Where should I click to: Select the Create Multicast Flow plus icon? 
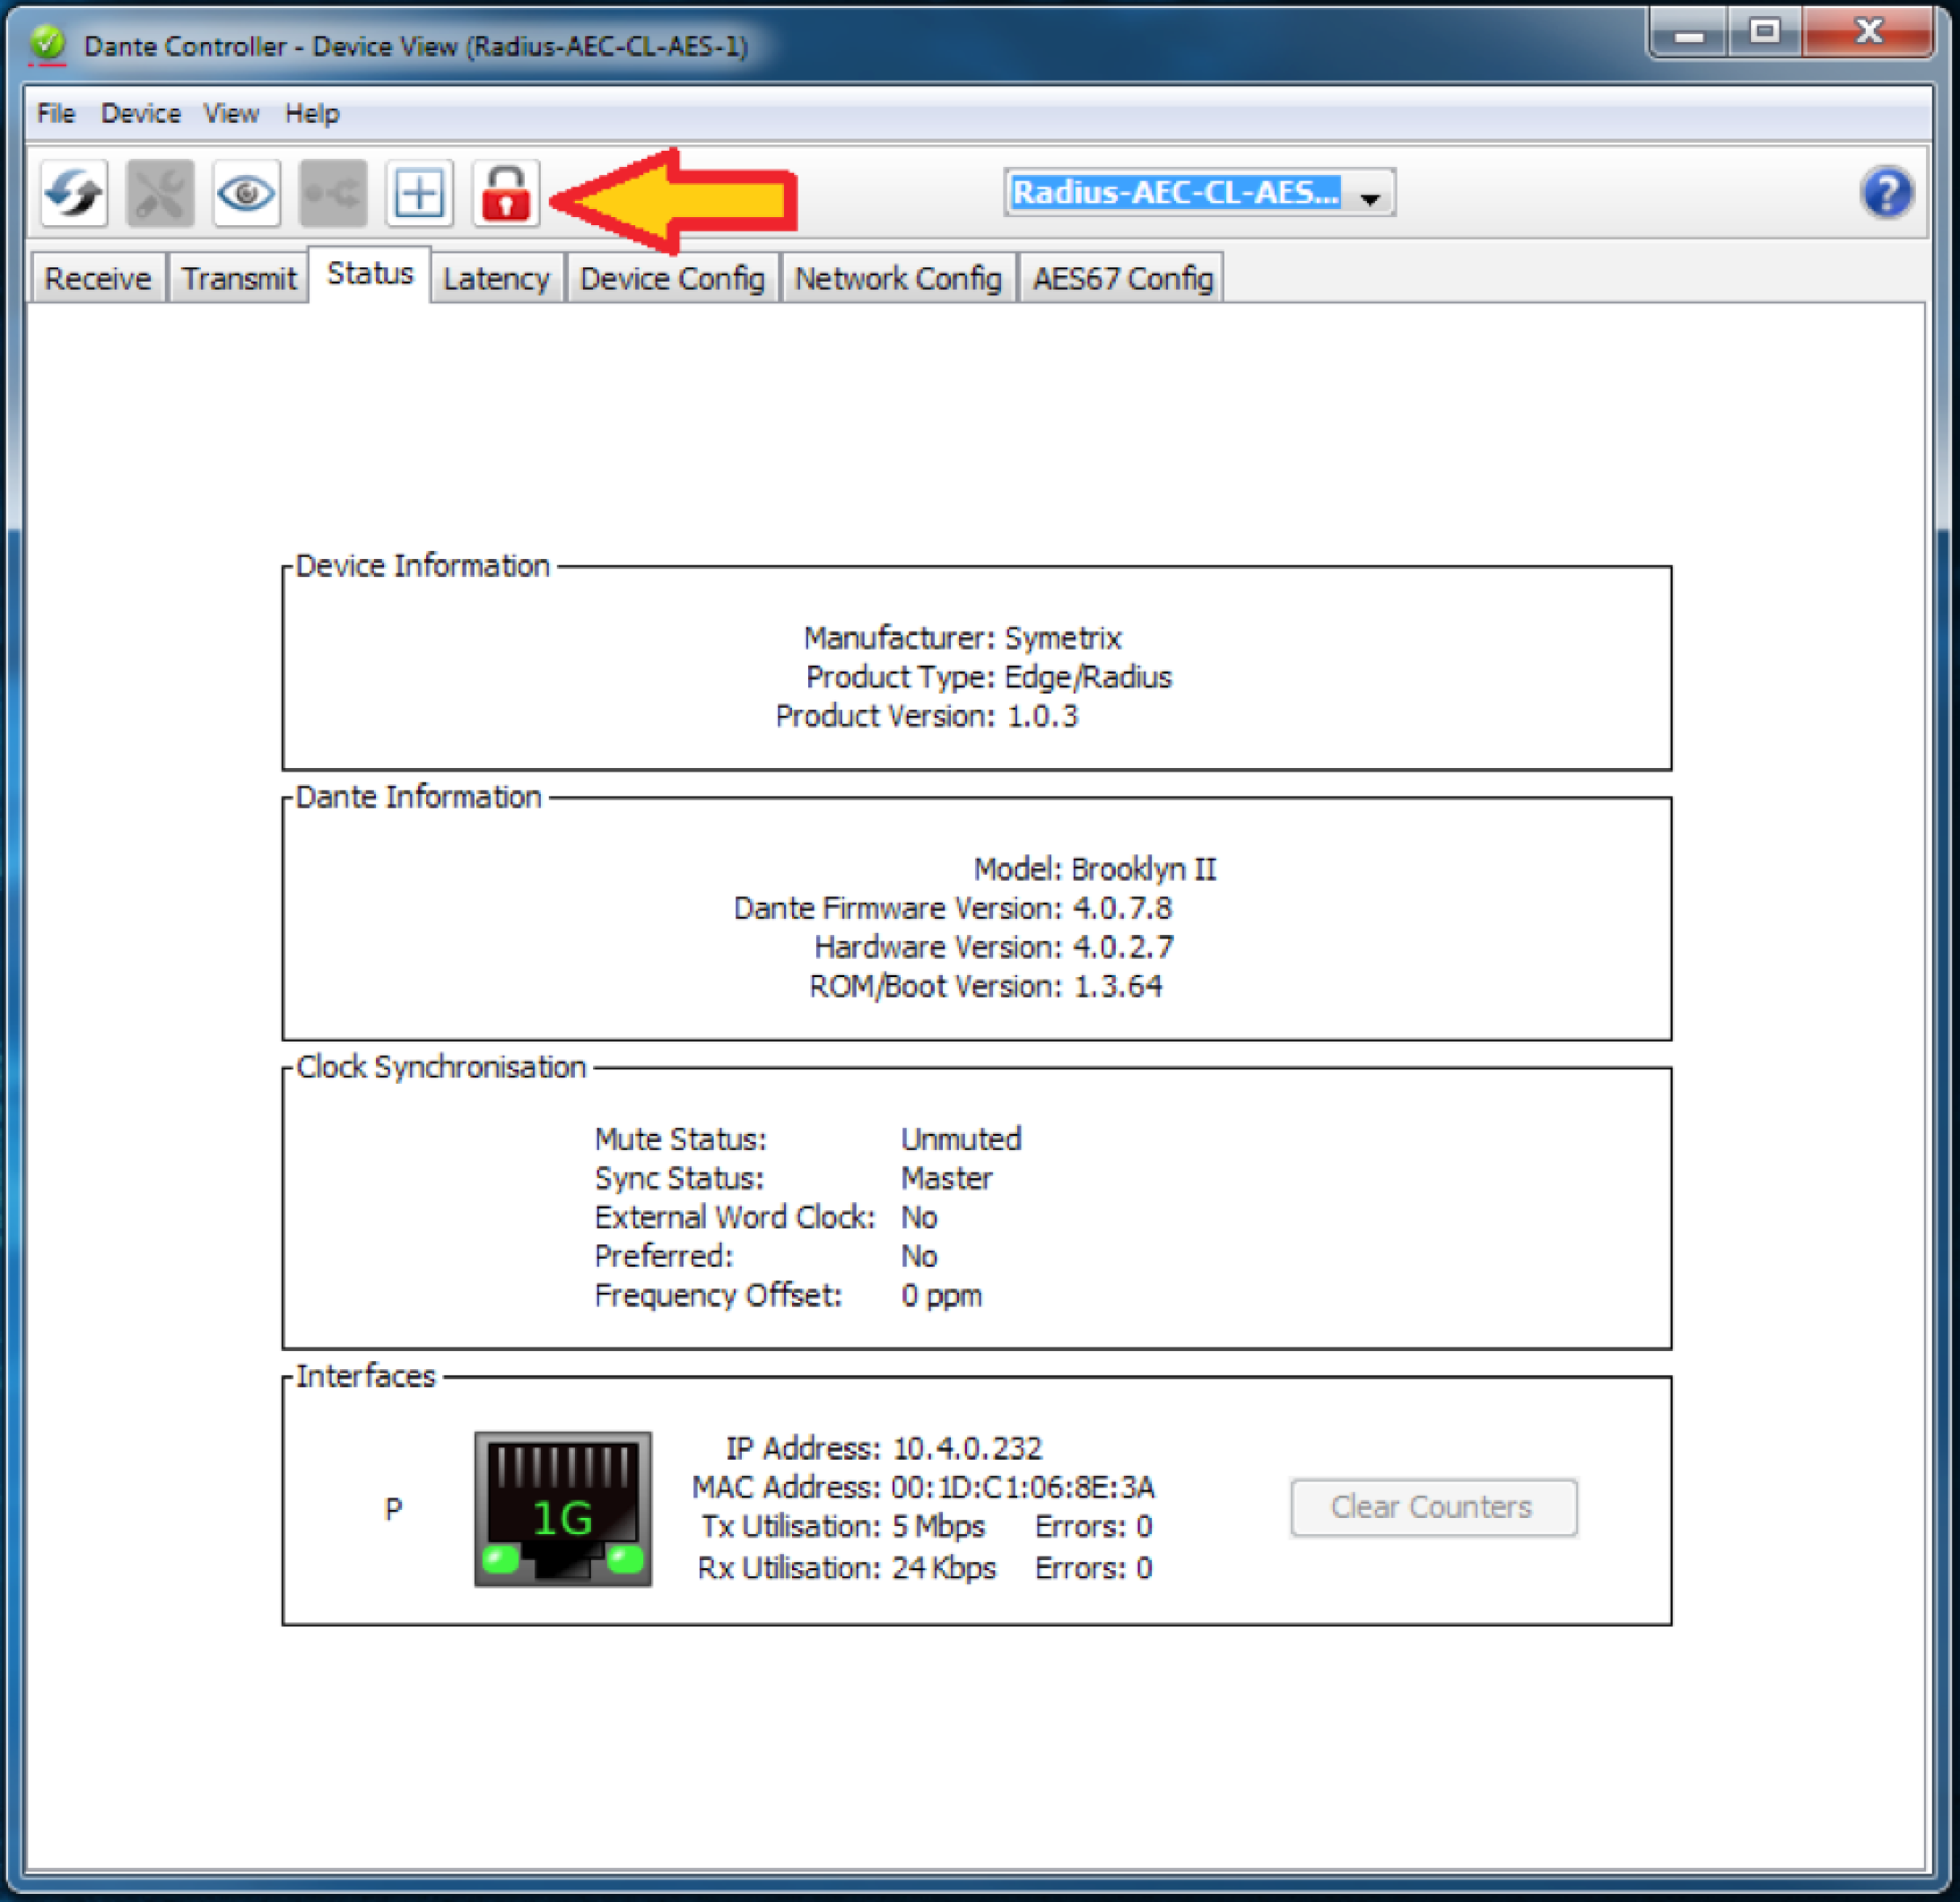pyautogui.click(x=418, y=192)
